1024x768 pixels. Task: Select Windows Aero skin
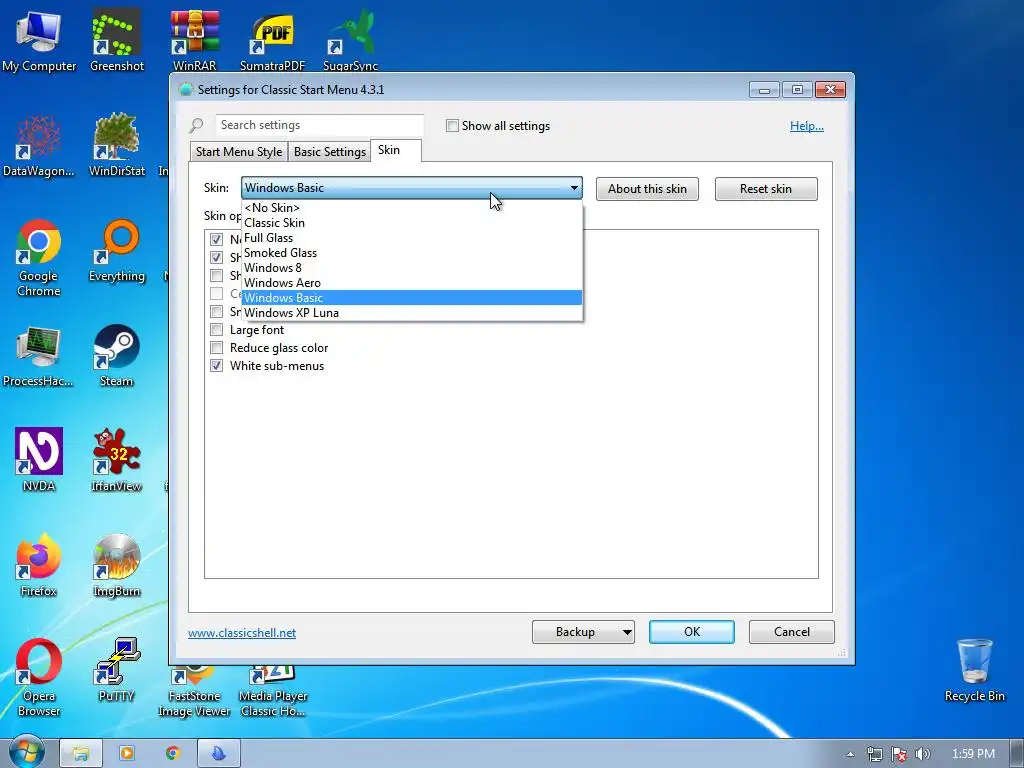coord(411,283)
